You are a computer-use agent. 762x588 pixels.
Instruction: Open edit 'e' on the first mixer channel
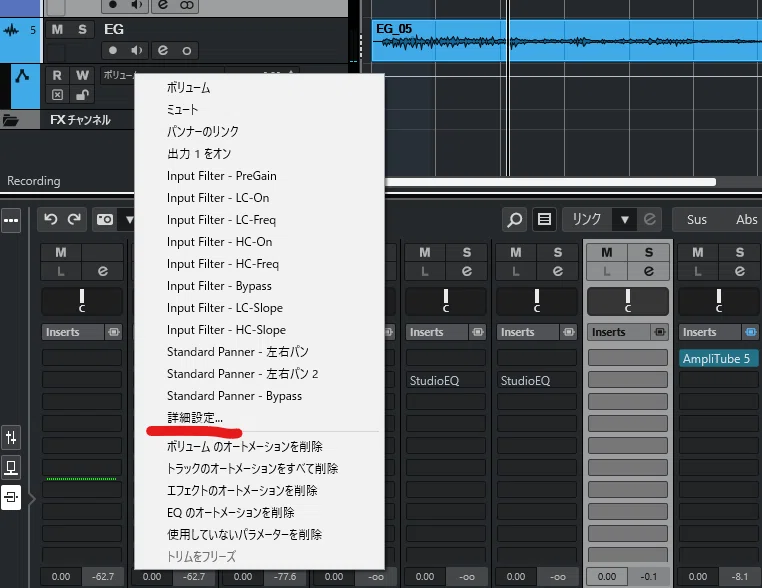click(103, 271)
